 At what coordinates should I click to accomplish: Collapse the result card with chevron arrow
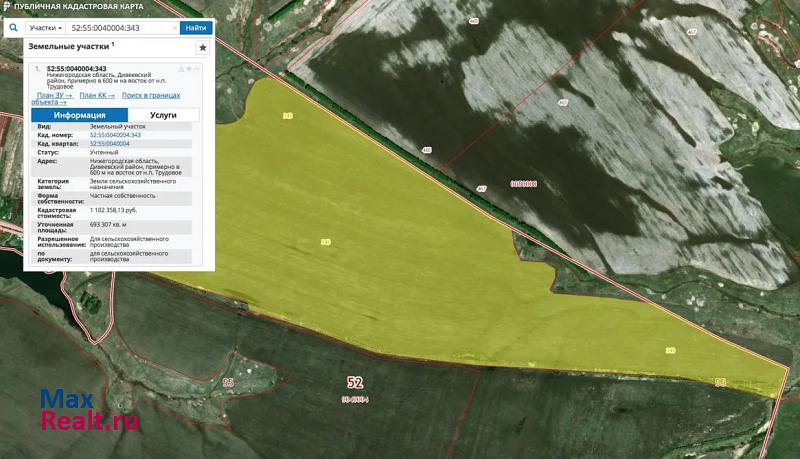(199, 69)
